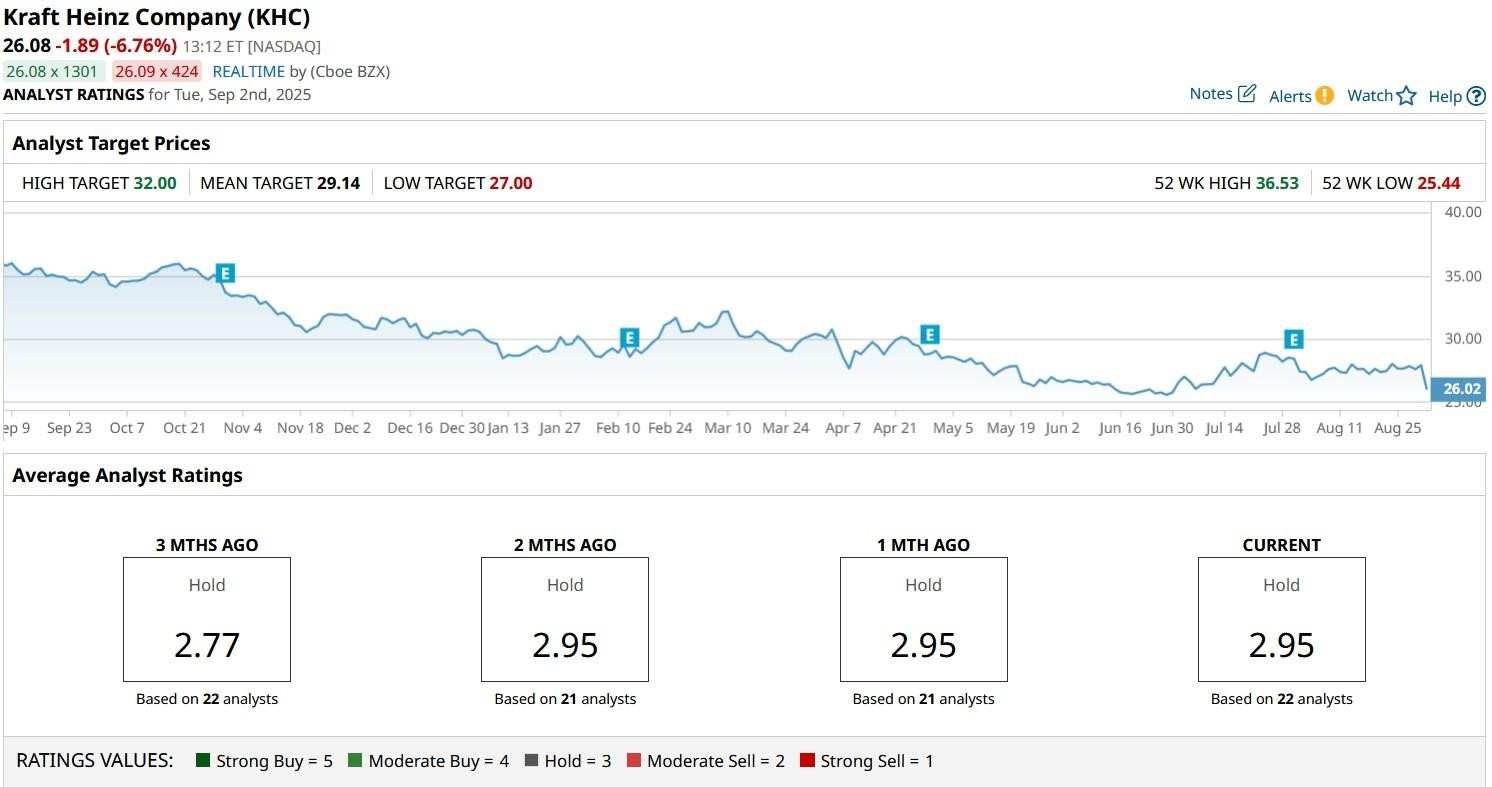Click the Oct 21 date label on chart axis
This screenshot has width=1492, height=787.
[x=185, y=428]
